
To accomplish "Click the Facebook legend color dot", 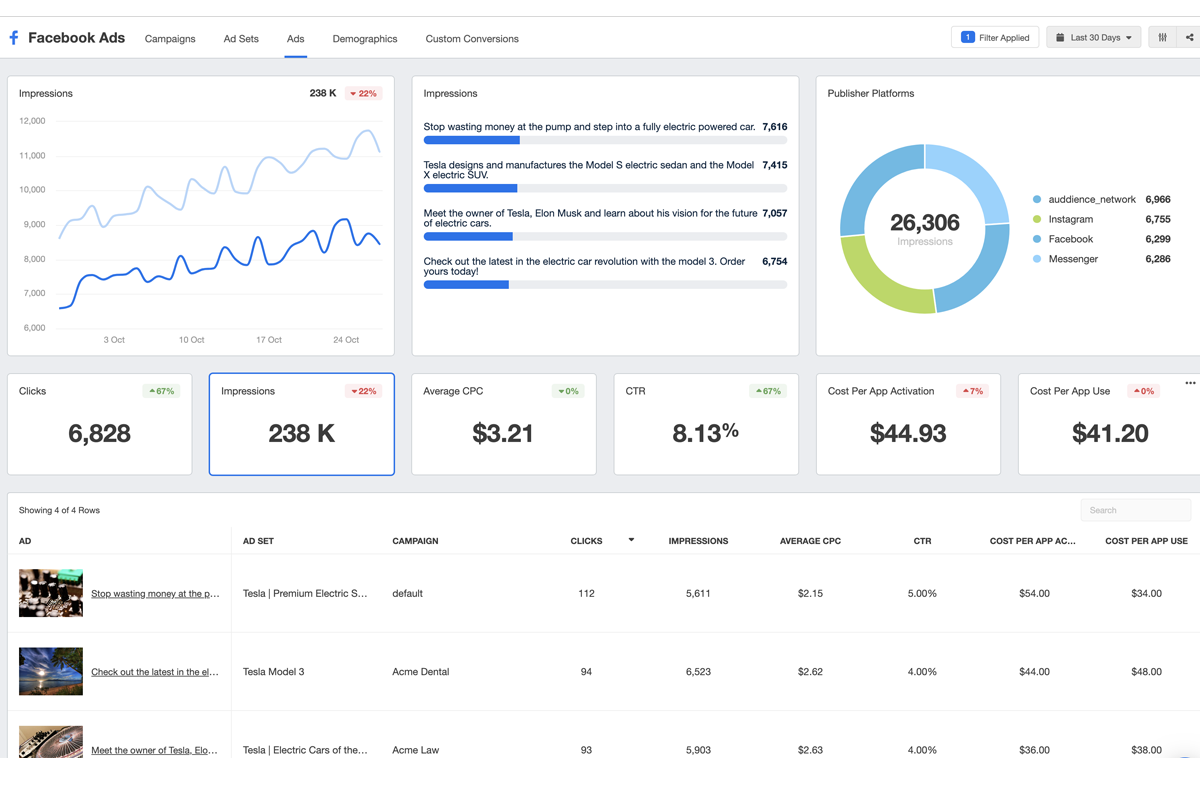I will click(x=1037, y=240).
